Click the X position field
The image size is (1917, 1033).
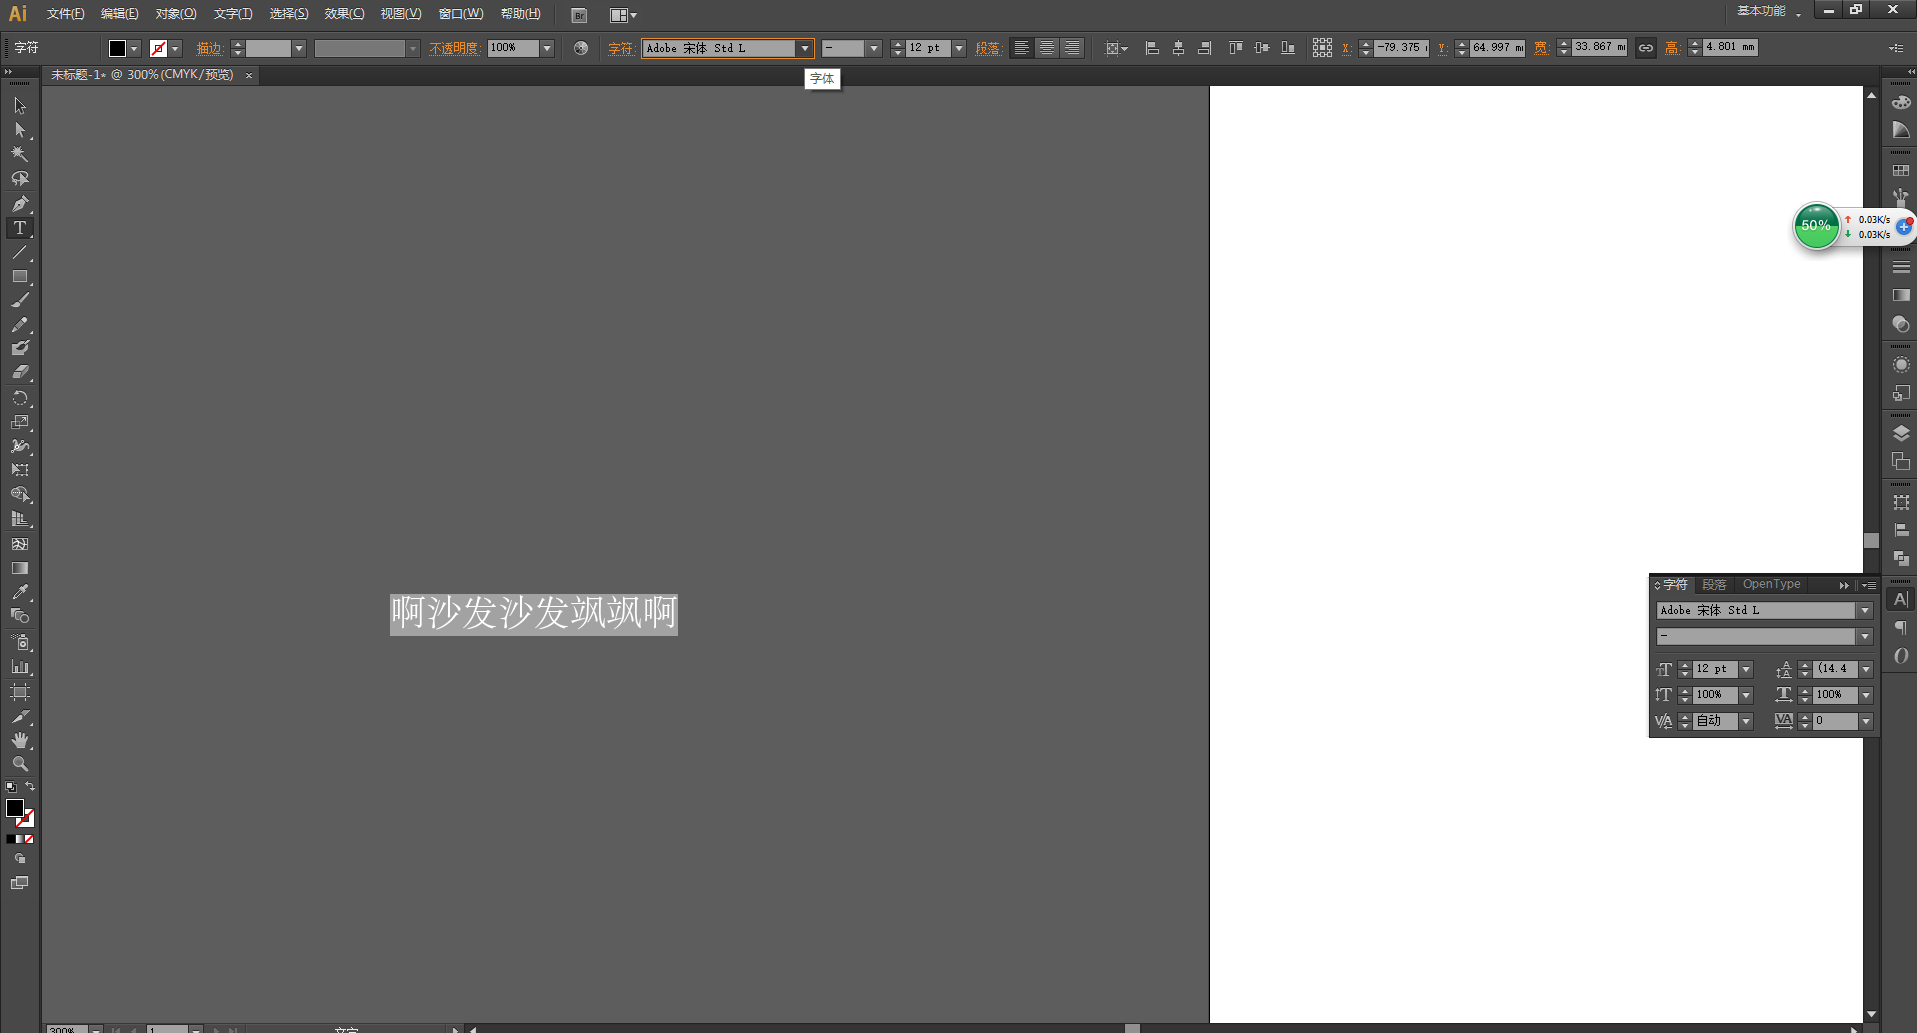tap(1400, 48)
